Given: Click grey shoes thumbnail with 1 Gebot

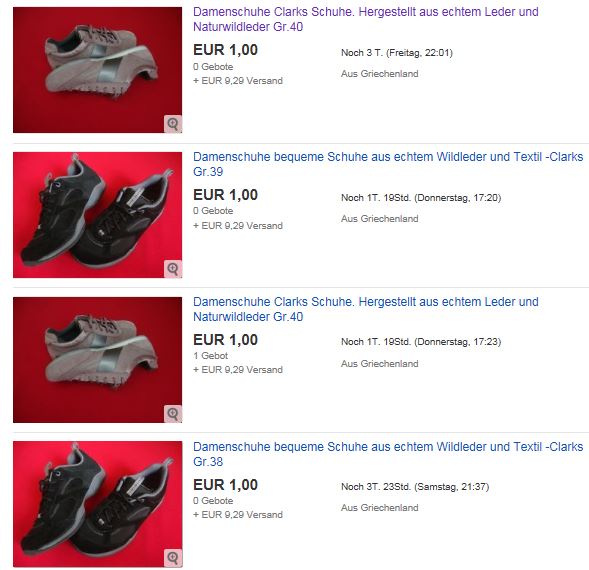Looking at the screenshot, I should (x=97, y=360).
